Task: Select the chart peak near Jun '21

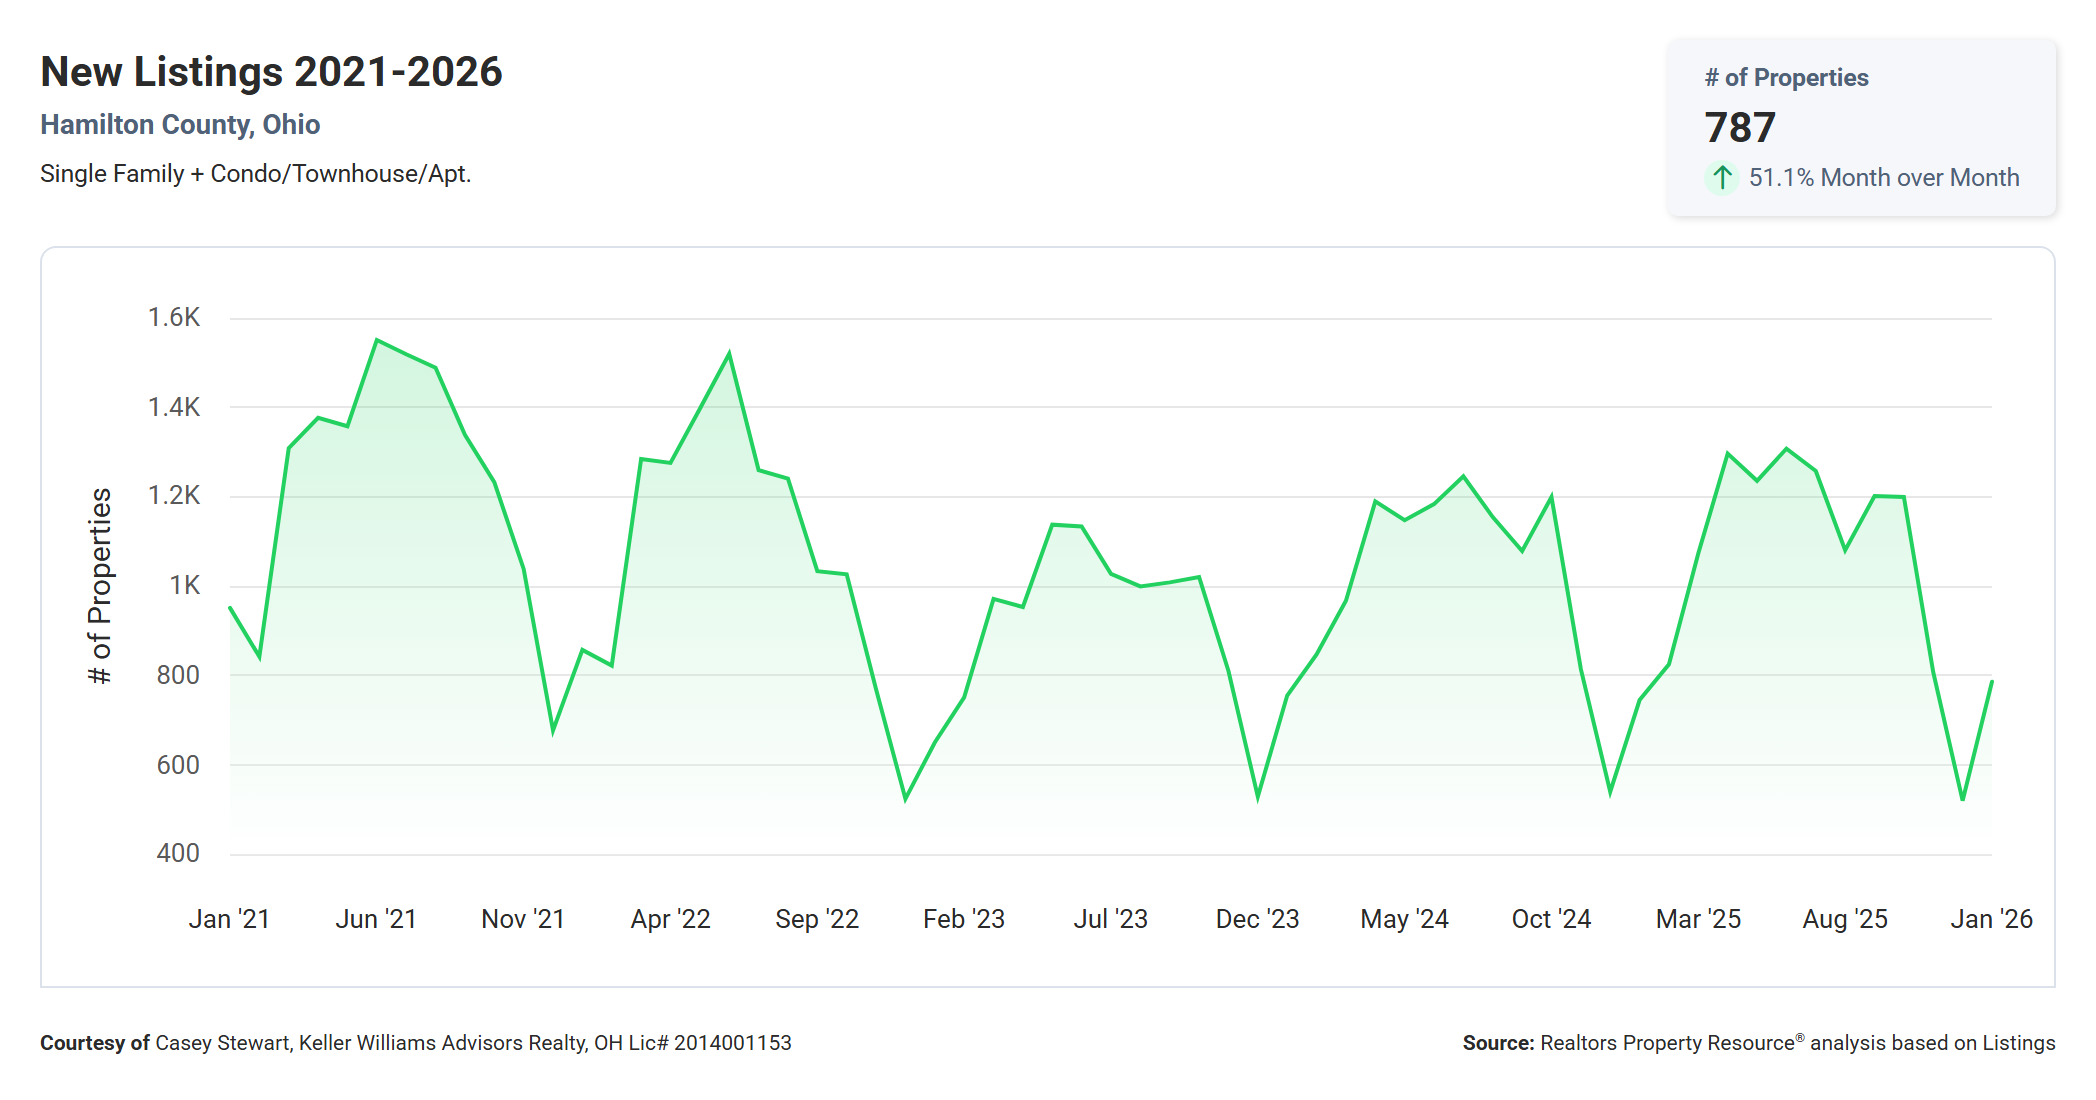Action: pyautogui.click(x=378, y=340)
